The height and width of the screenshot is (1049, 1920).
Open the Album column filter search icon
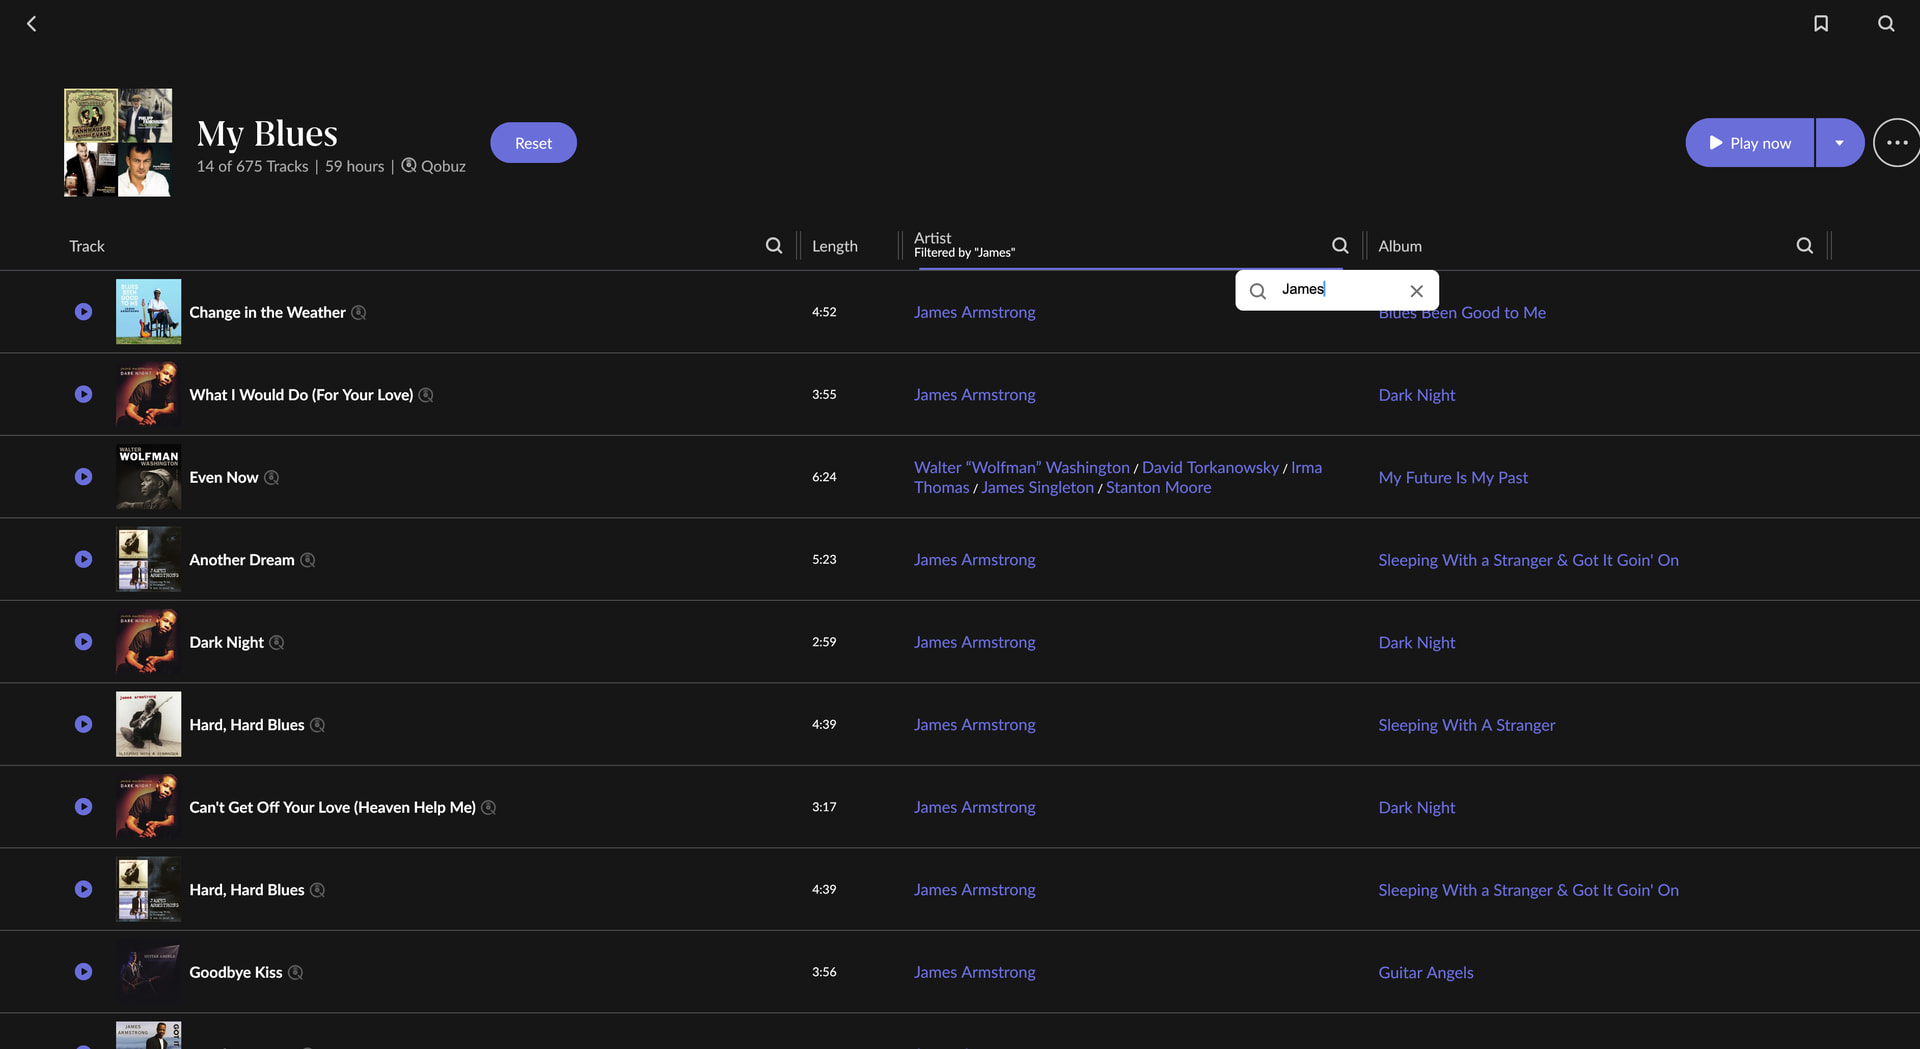coord(1804,246)
